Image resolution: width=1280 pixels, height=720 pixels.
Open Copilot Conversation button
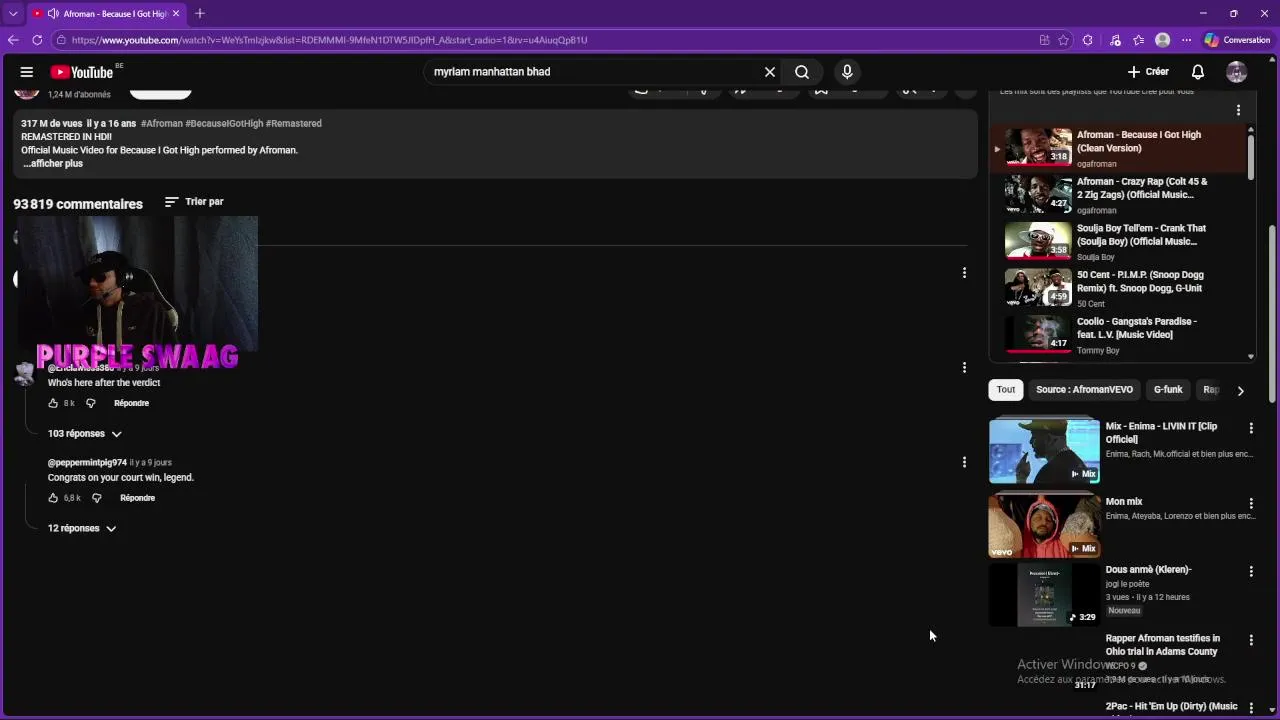pos(1238,40)
